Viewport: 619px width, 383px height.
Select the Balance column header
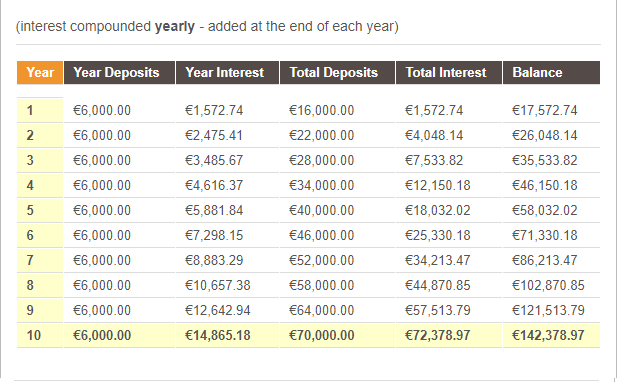551,73
